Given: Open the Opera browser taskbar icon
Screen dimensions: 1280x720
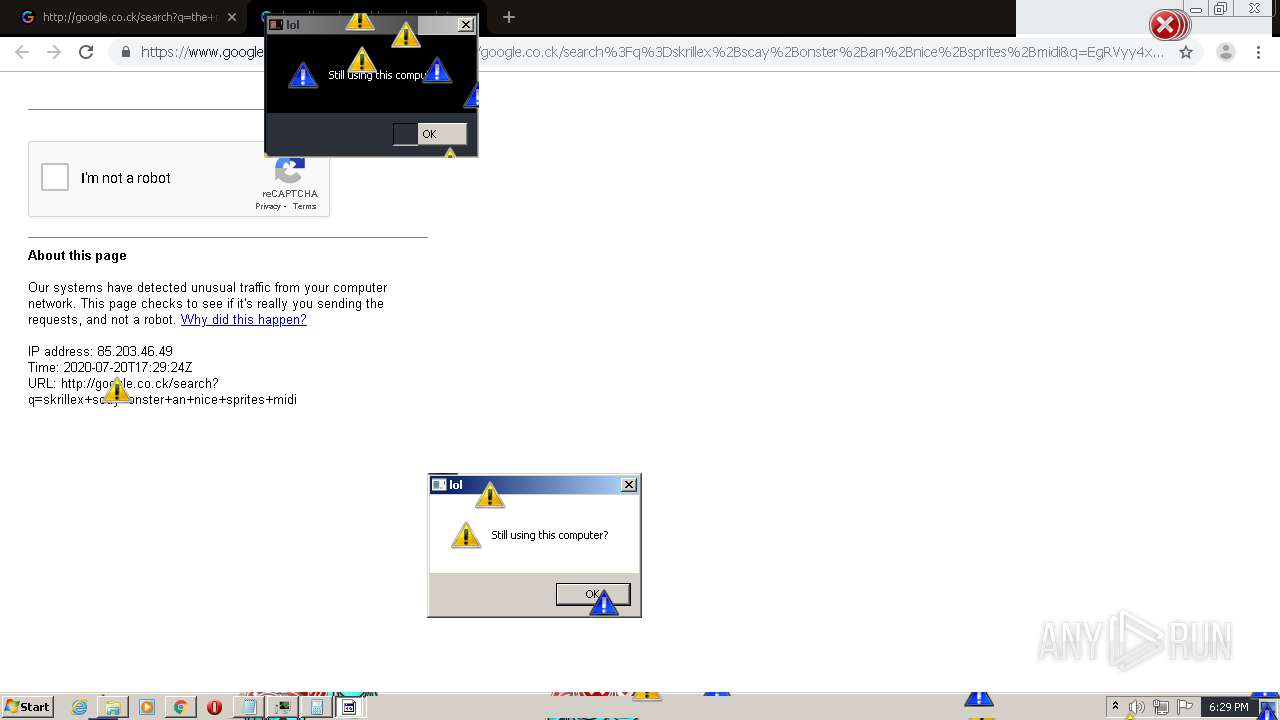Looking at the screenshot, I should coord(214,707).
